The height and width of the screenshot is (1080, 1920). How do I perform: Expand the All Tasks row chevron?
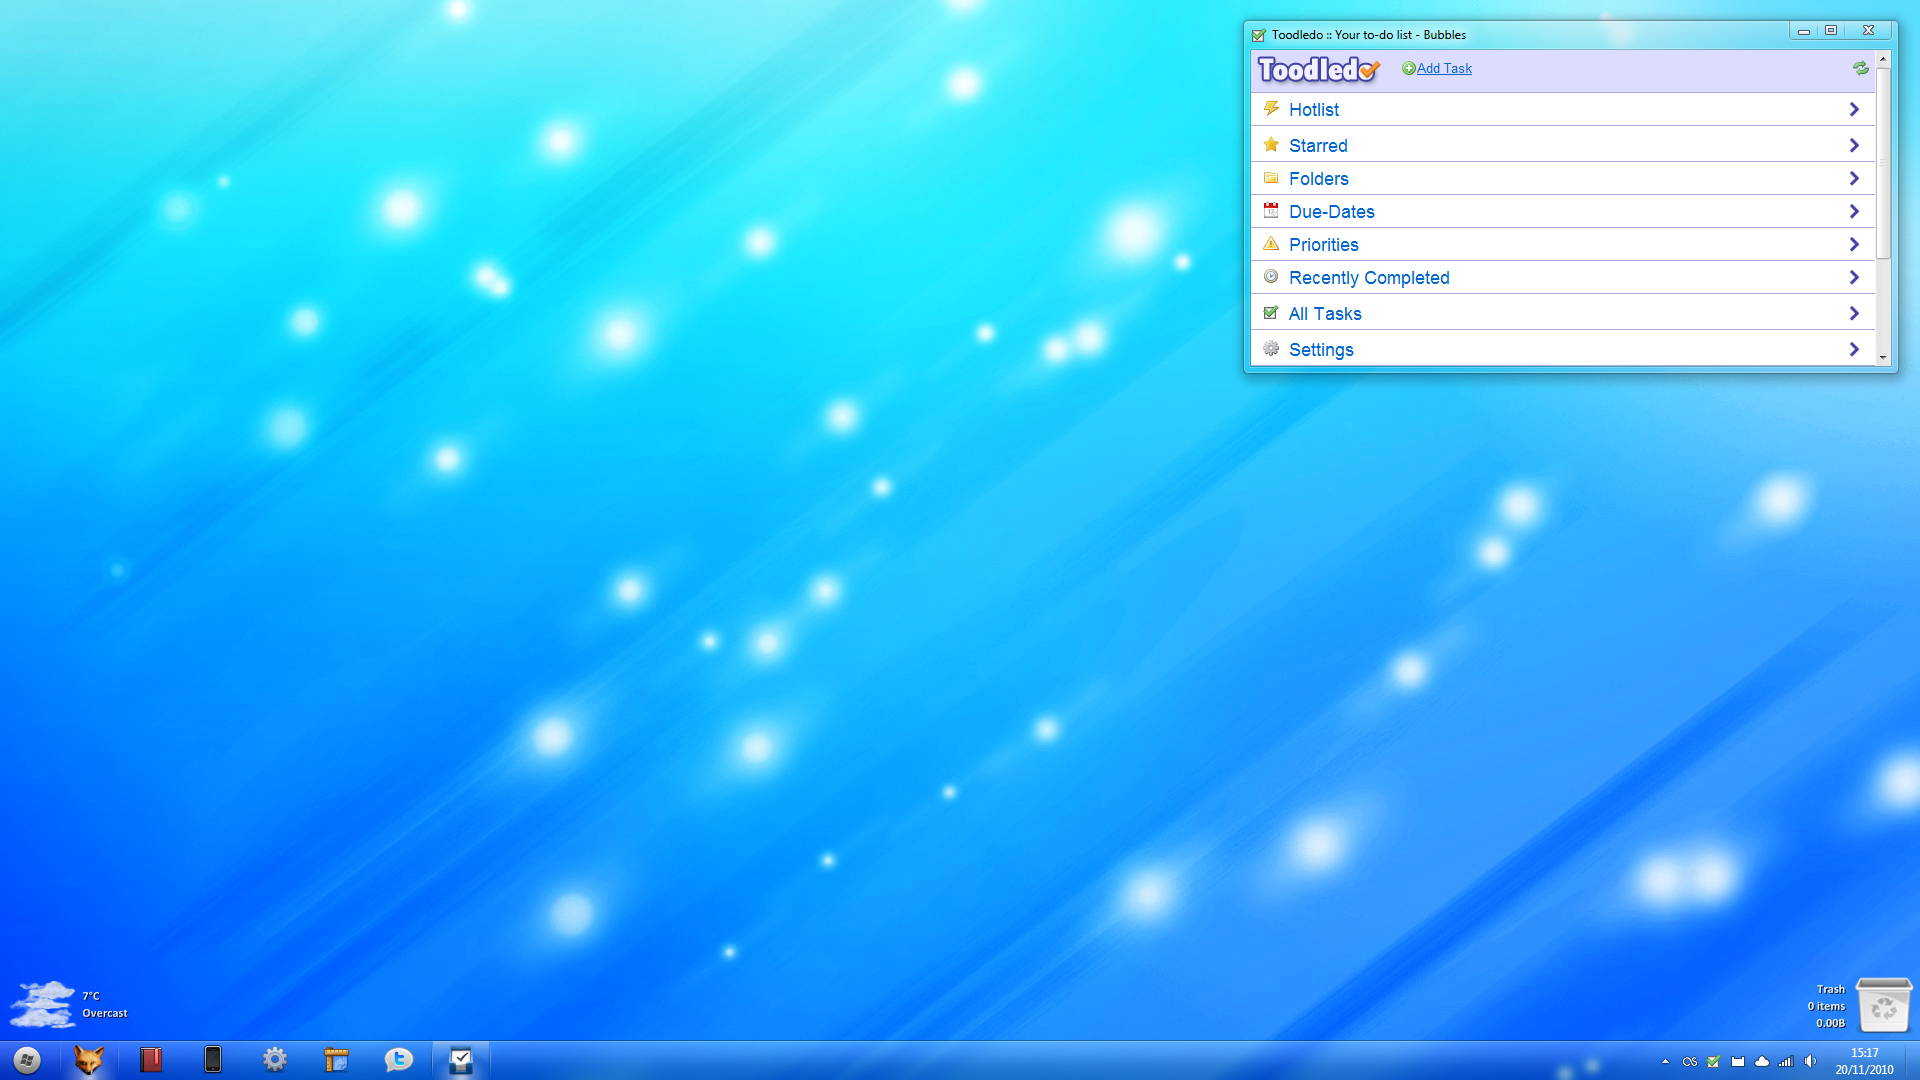tap(1854, 313)
